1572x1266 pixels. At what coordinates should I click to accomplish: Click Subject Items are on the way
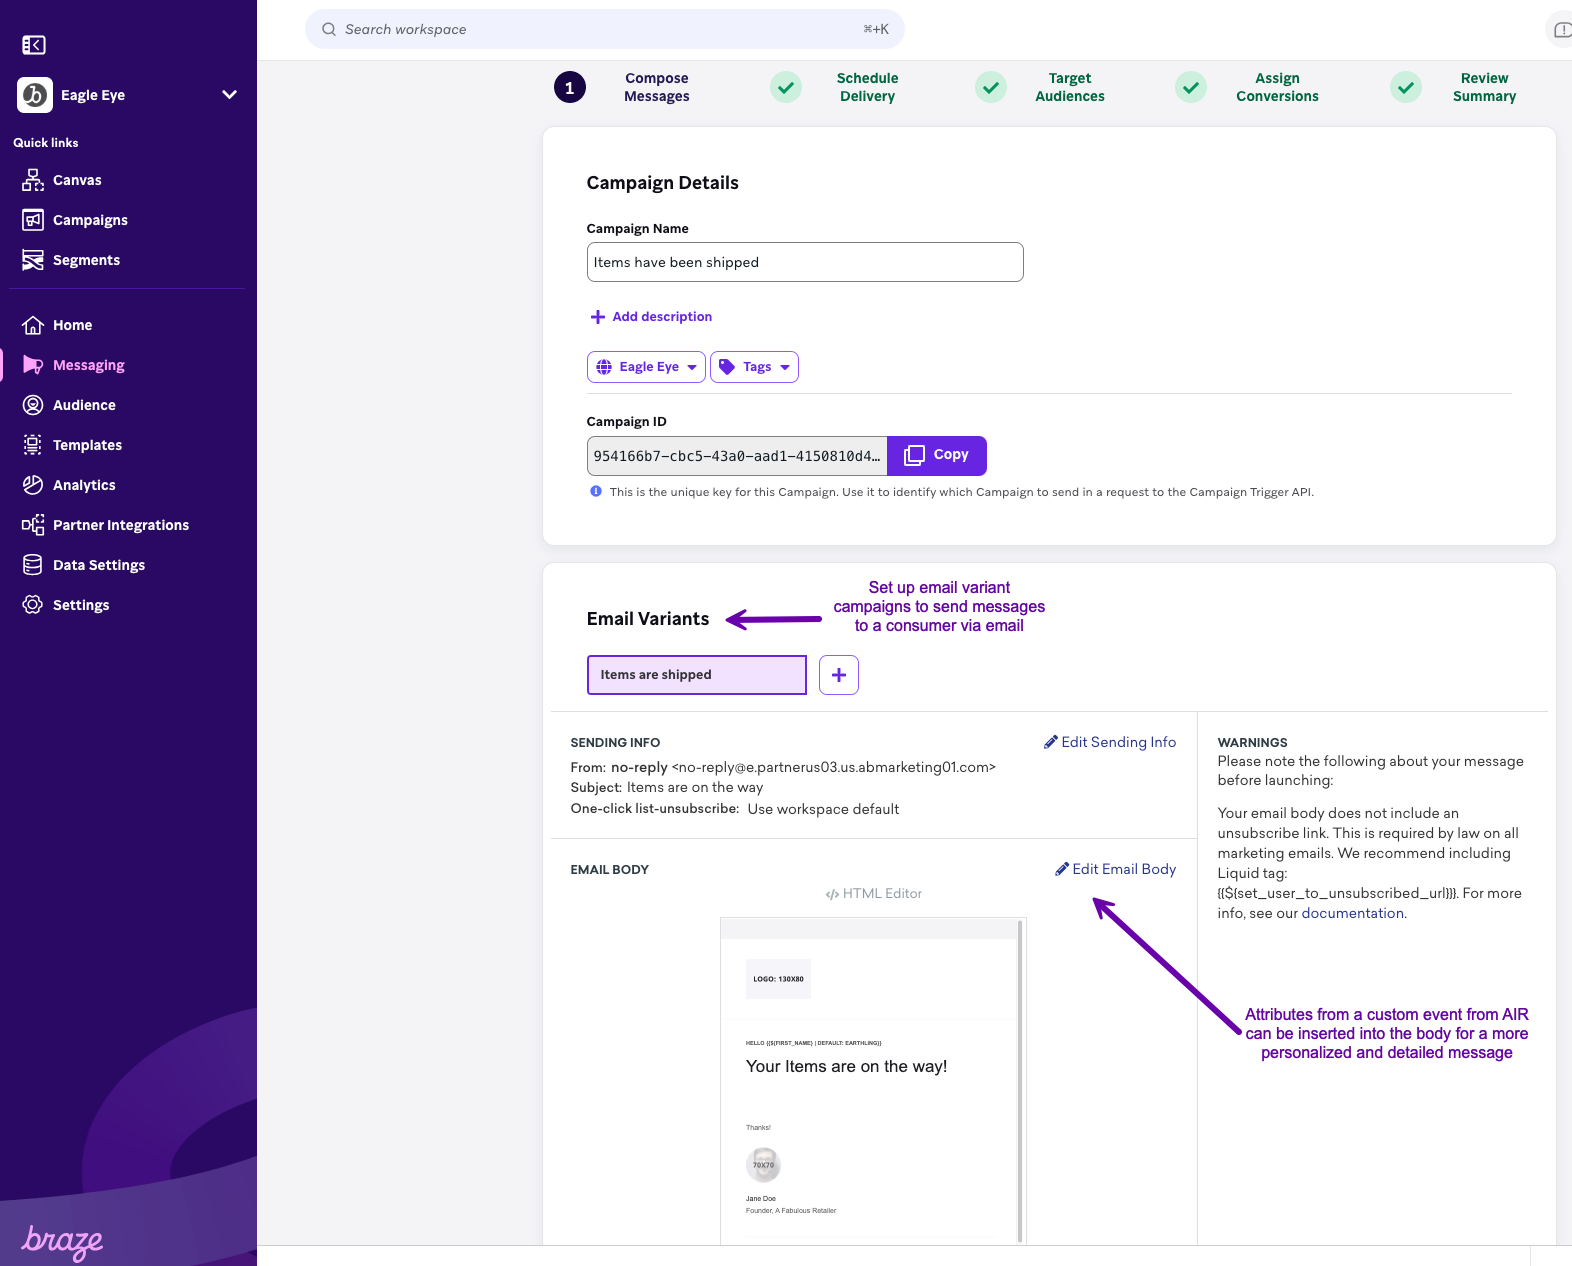click(667, 787)
